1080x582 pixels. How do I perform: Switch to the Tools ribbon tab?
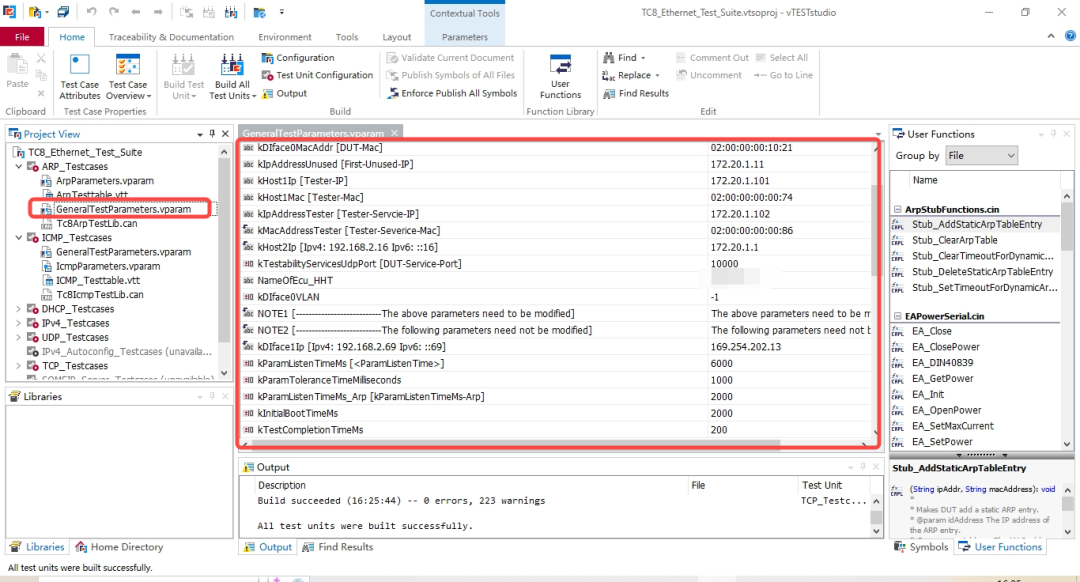[346, 37]
